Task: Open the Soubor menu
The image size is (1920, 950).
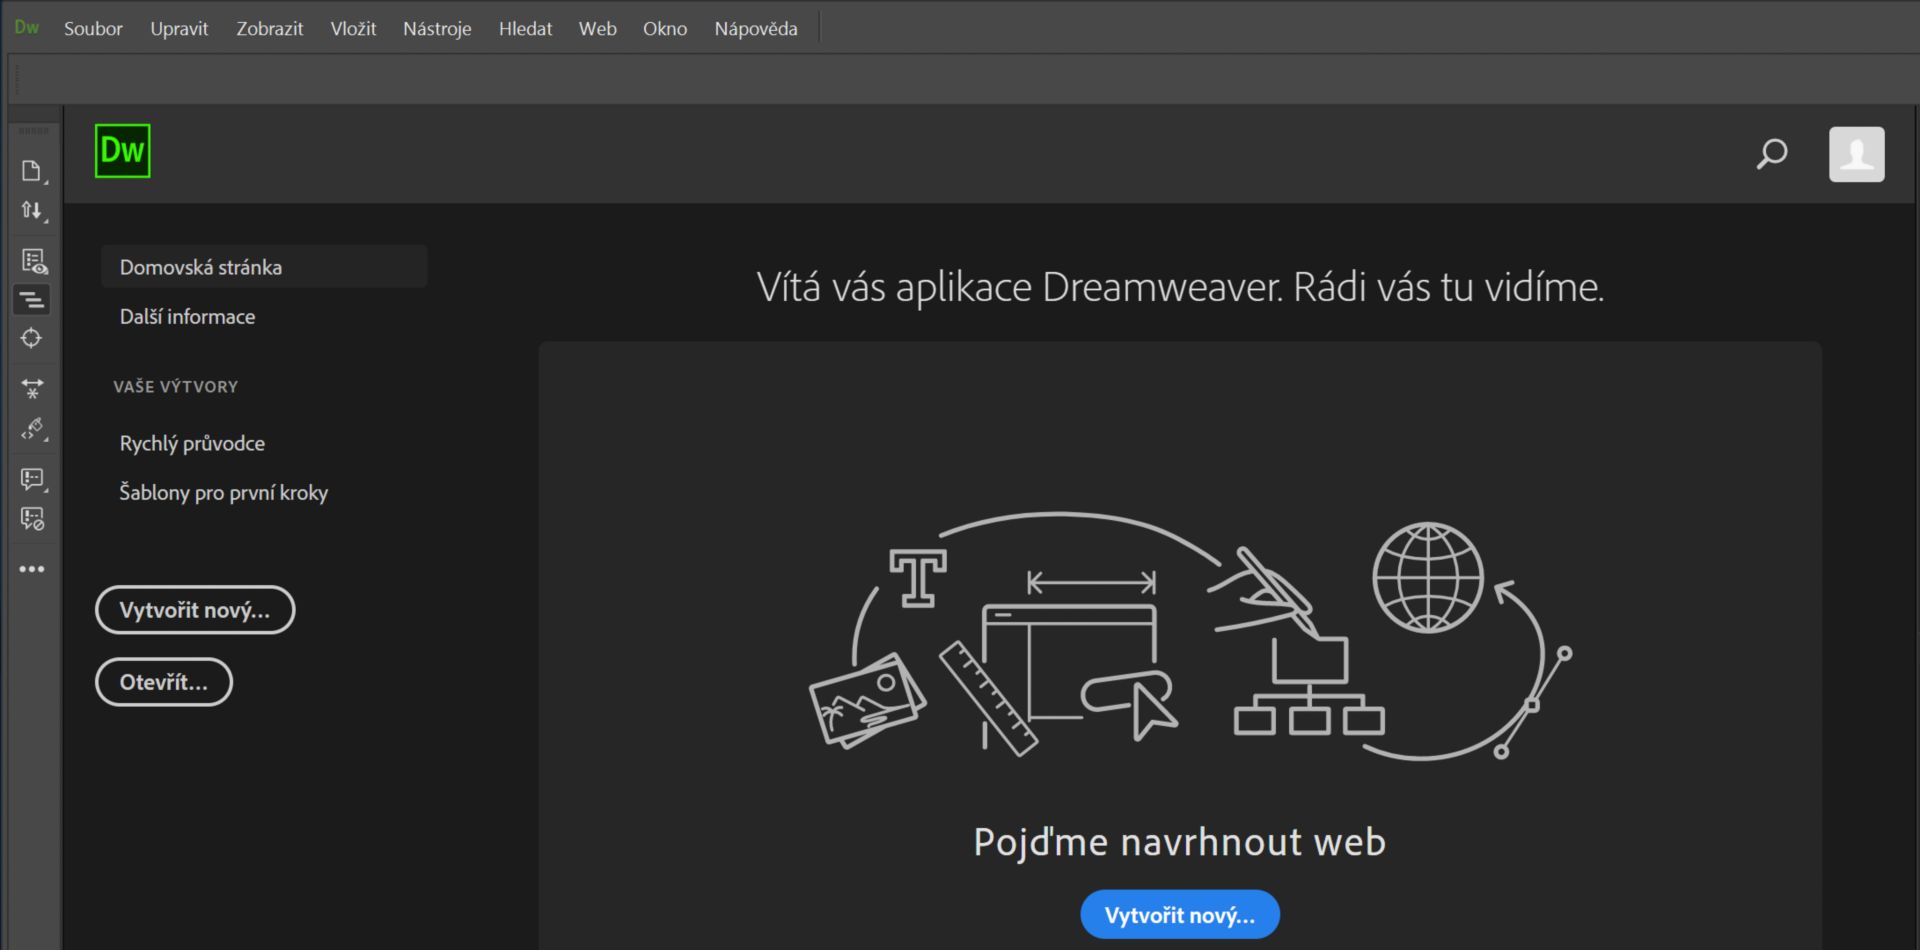Action: (92, 28)
